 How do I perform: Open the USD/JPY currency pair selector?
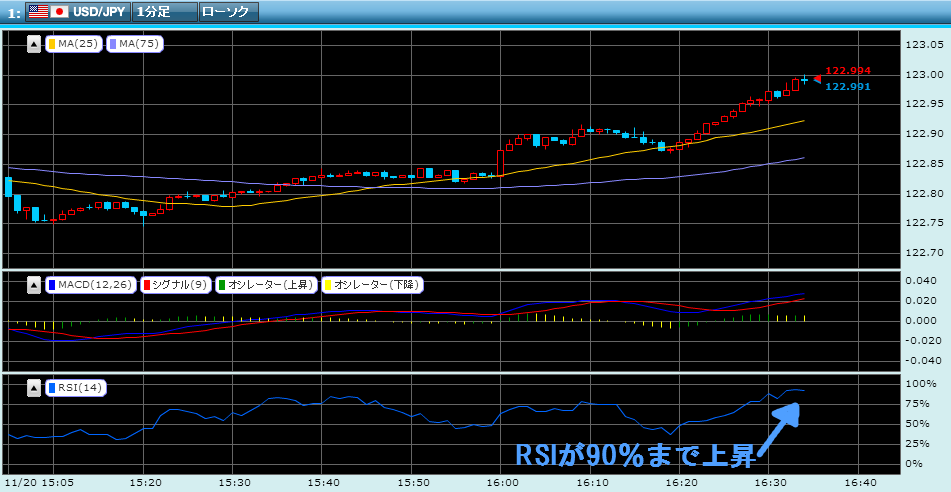[78, 12]
